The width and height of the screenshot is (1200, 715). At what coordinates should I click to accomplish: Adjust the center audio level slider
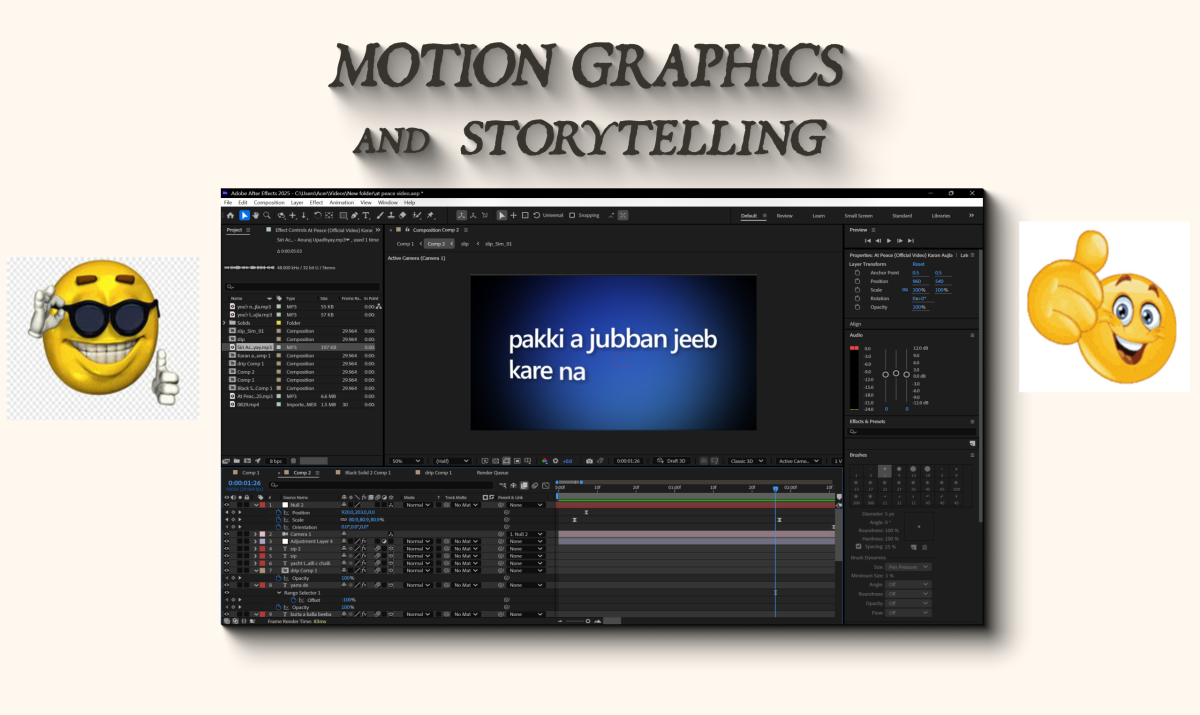[x=896, y=374]
